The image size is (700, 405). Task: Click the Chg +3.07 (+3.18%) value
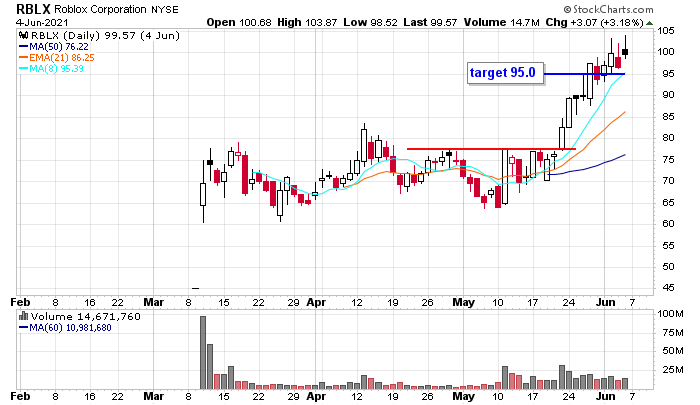coord(595,22)
